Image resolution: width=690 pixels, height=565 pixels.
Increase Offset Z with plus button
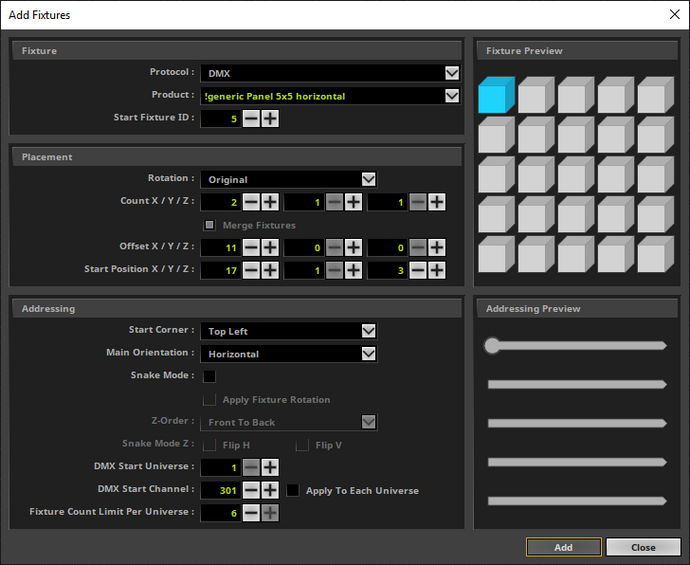[x=437, y=247]
